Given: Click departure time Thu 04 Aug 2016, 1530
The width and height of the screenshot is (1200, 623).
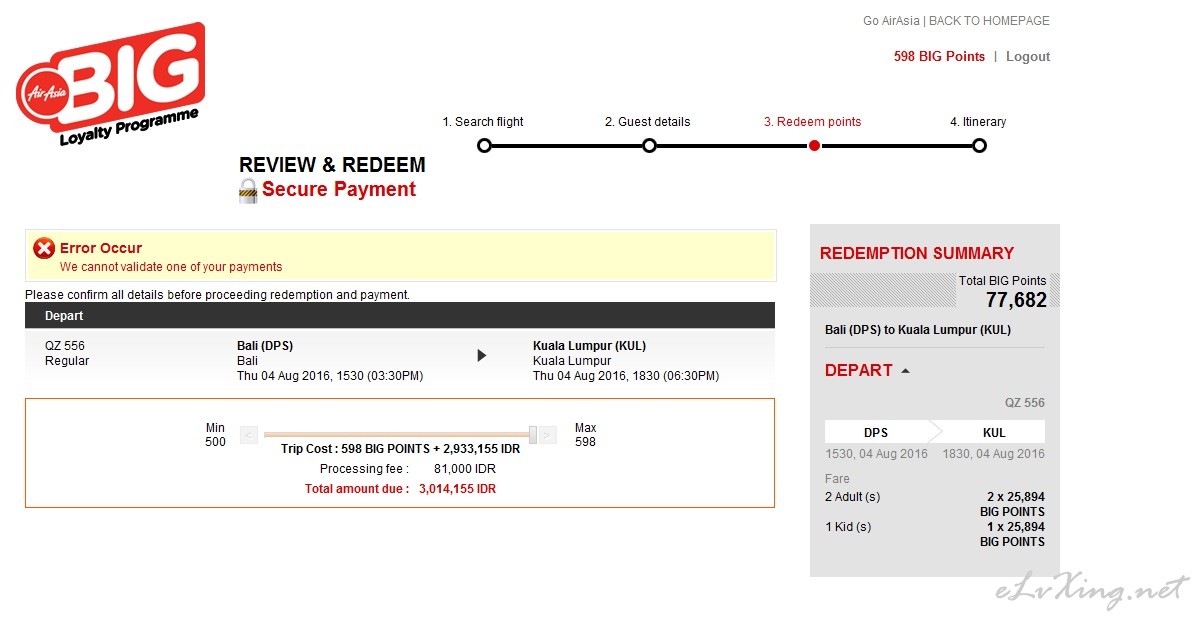Looking at the screenshot, I should click(x=330, y=376).
